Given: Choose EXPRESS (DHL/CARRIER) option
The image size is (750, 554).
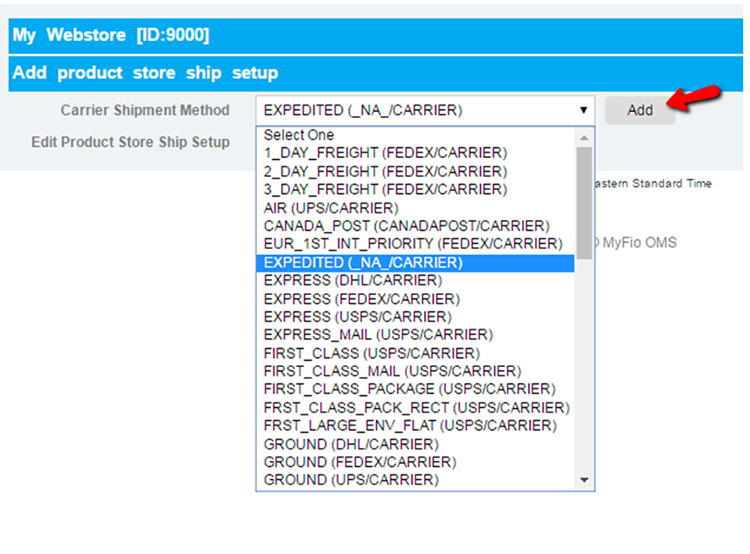Looking at the screenshot, I should pyautogui.click(x=415, y=280).
